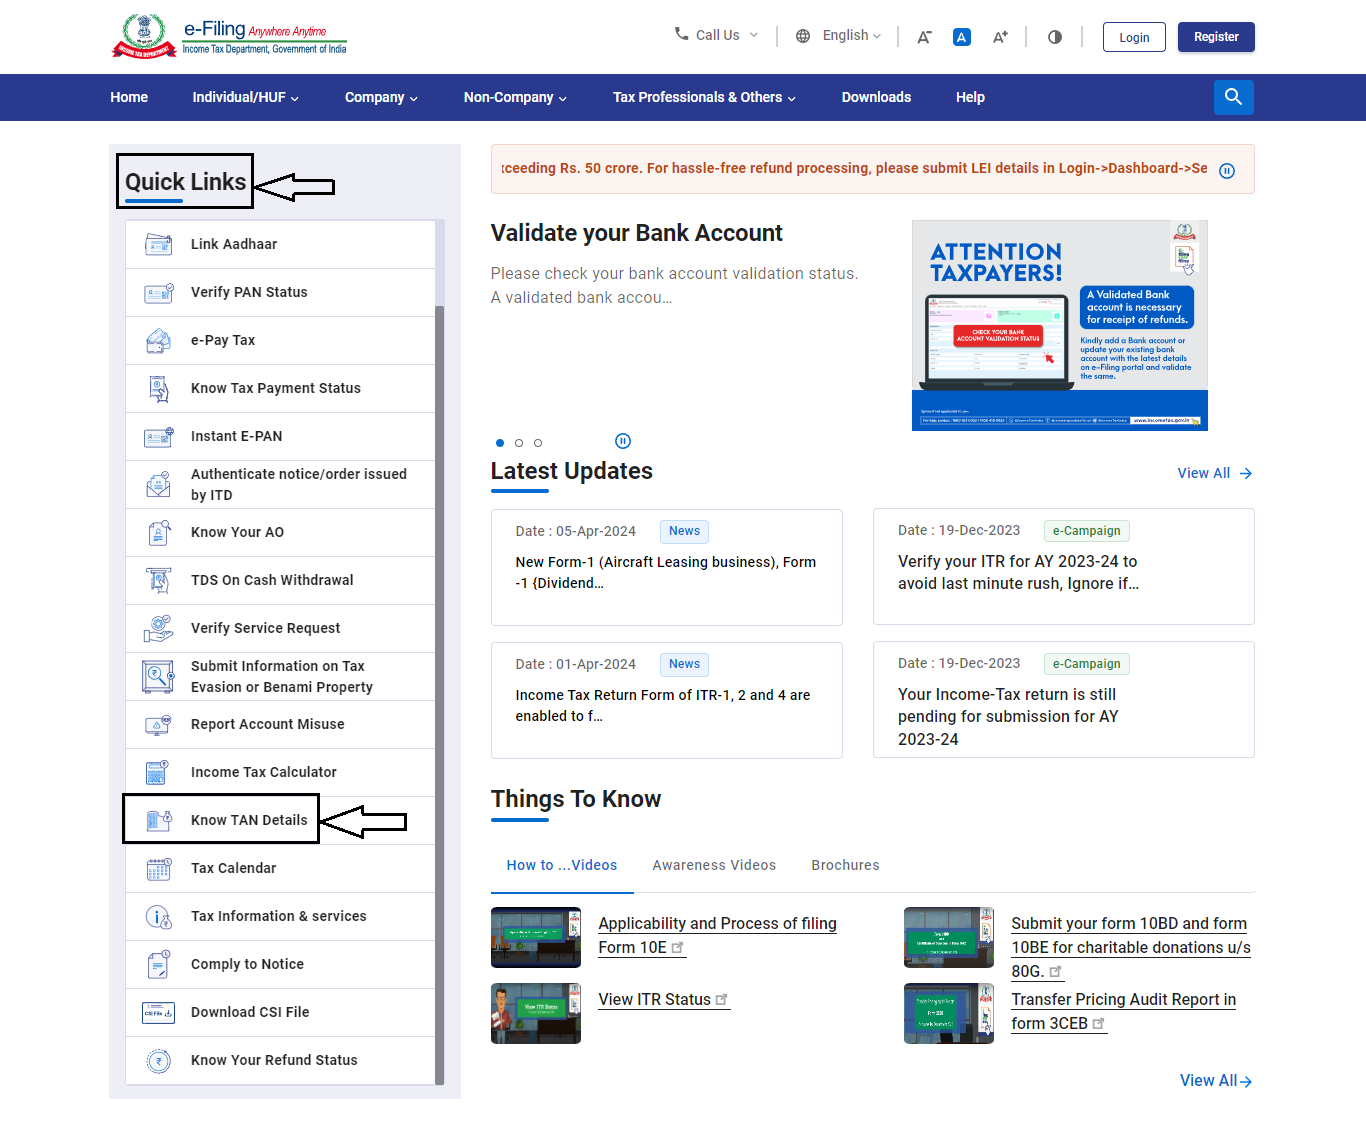
Task: Select the third carousel slide dot
Action: pyautogui.click(x=538, y=443)
